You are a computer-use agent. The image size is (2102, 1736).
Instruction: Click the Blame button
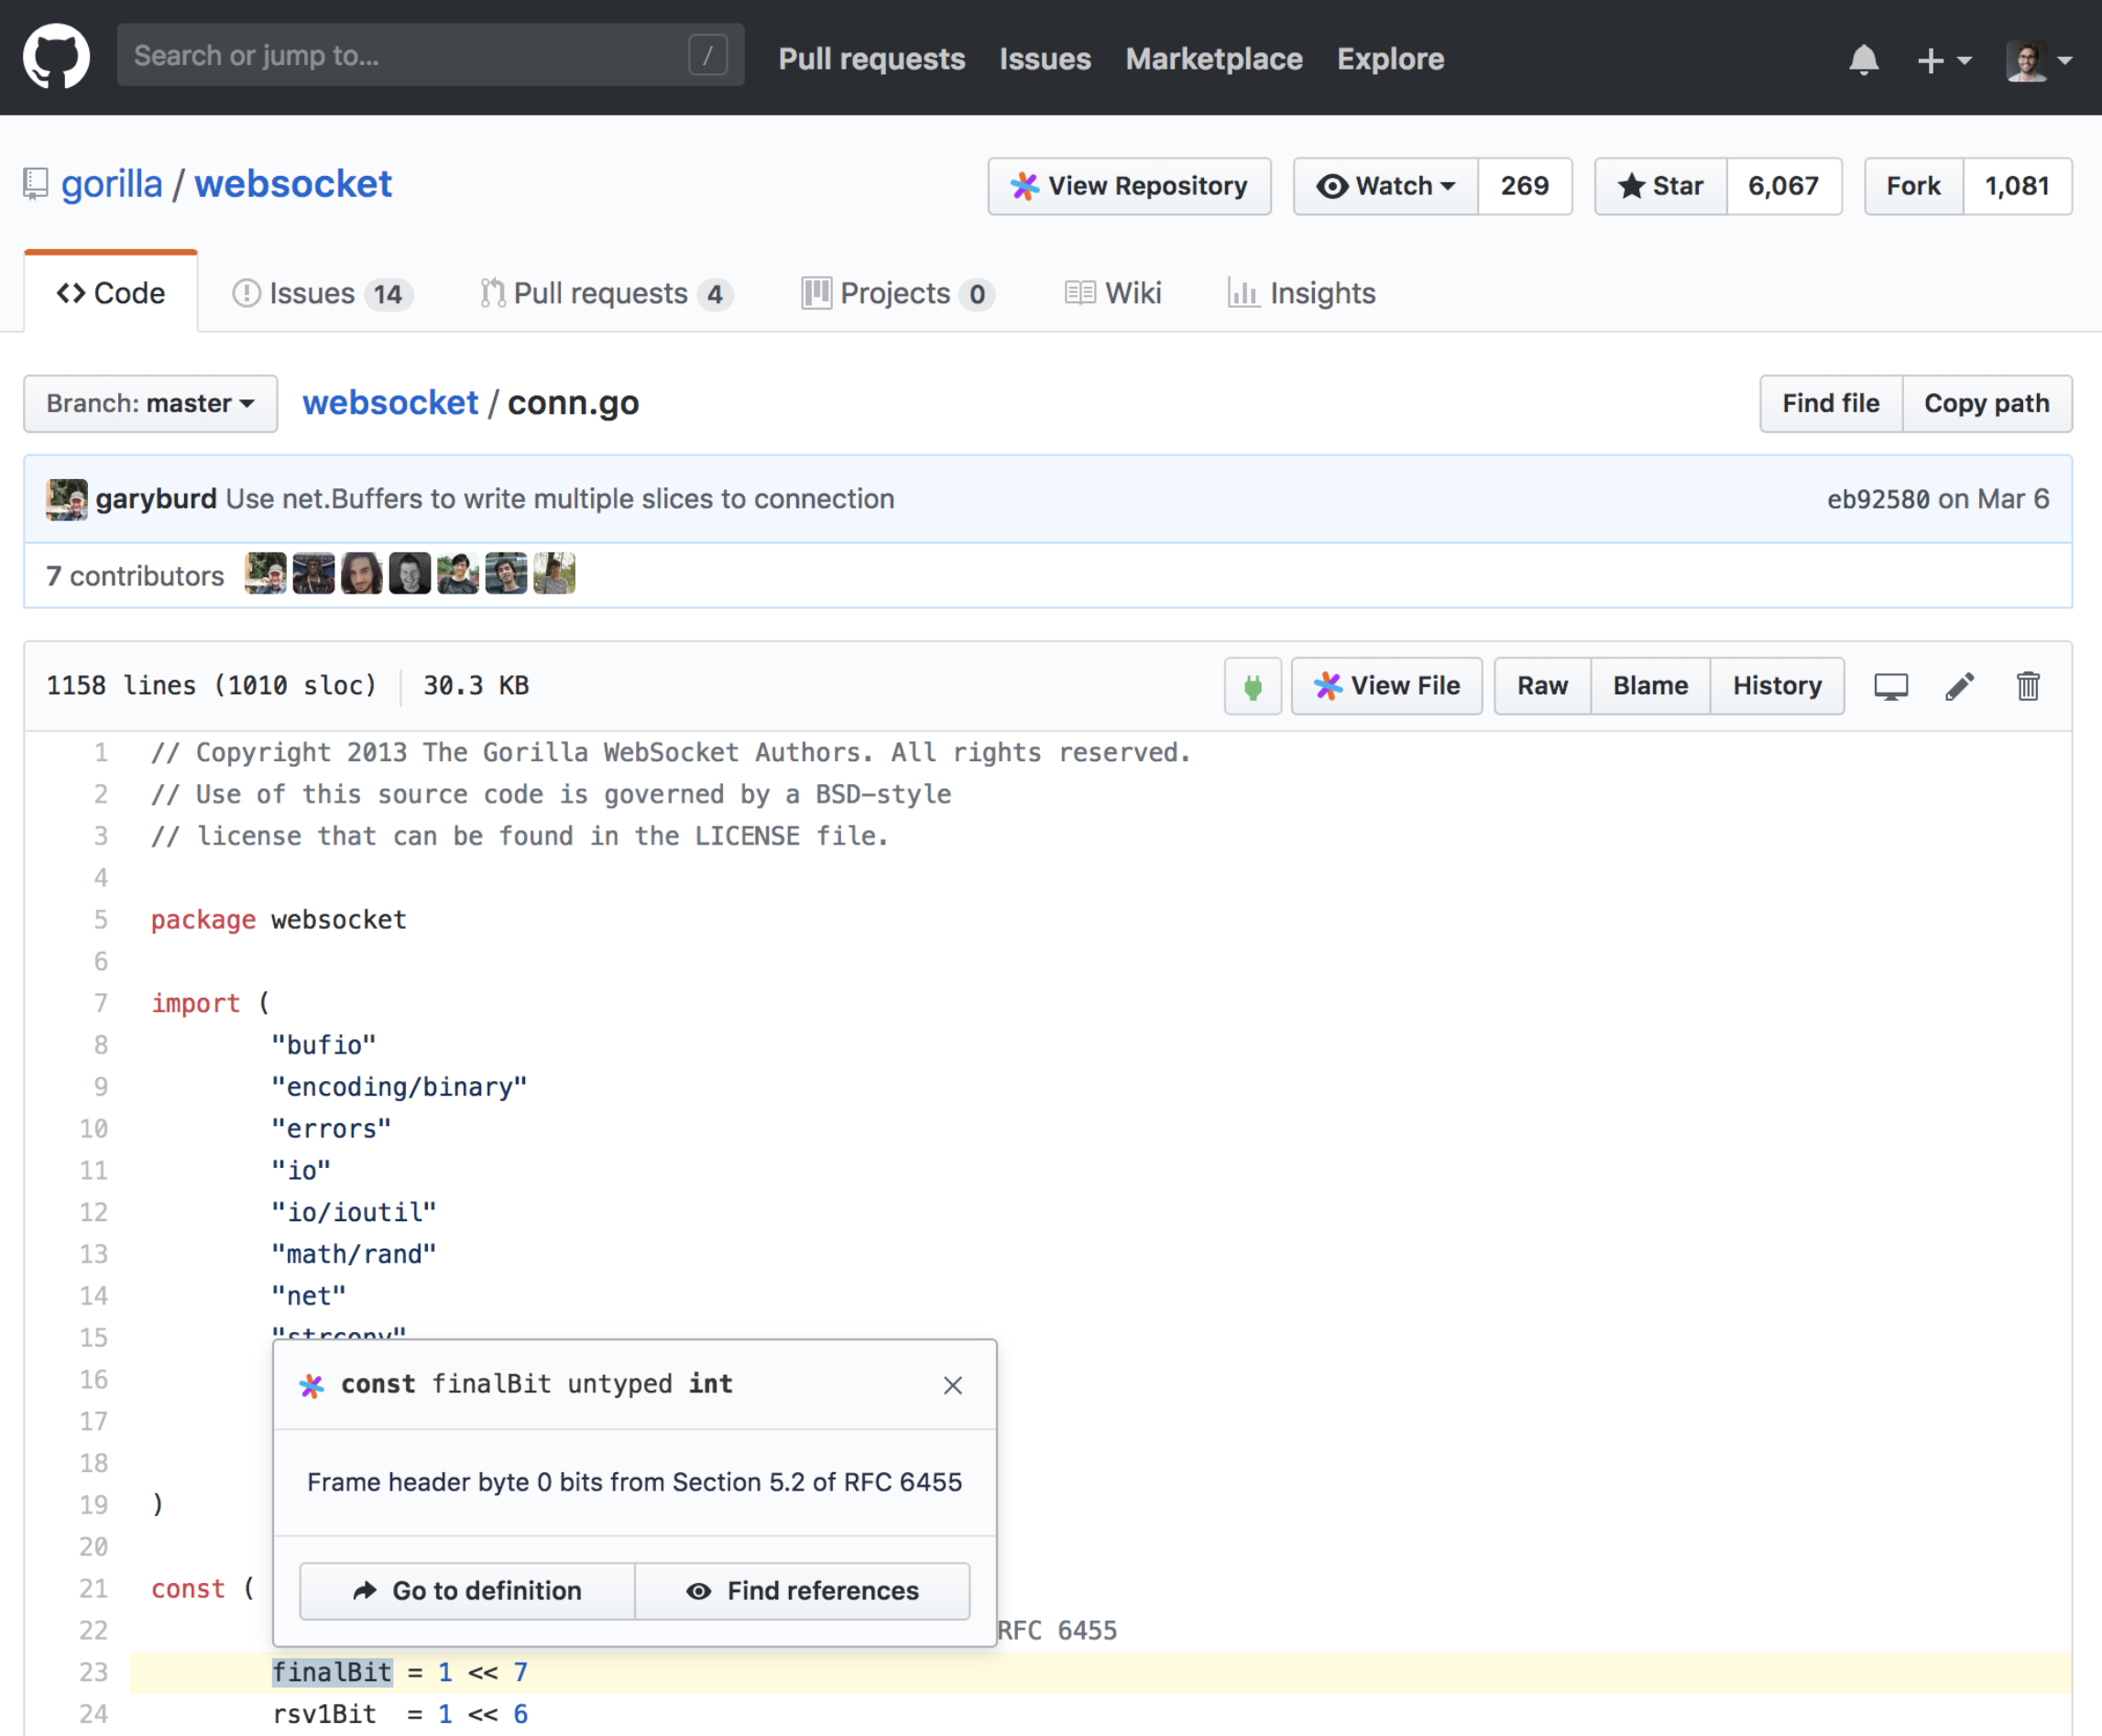(x=1649, y=686)
